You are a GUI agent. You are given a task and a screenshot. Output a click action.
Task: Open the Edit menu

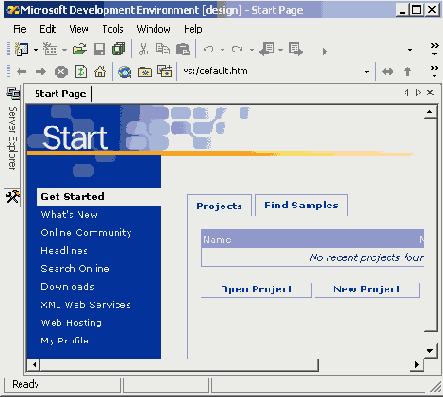pyautogui.click(x=48, y=29)
